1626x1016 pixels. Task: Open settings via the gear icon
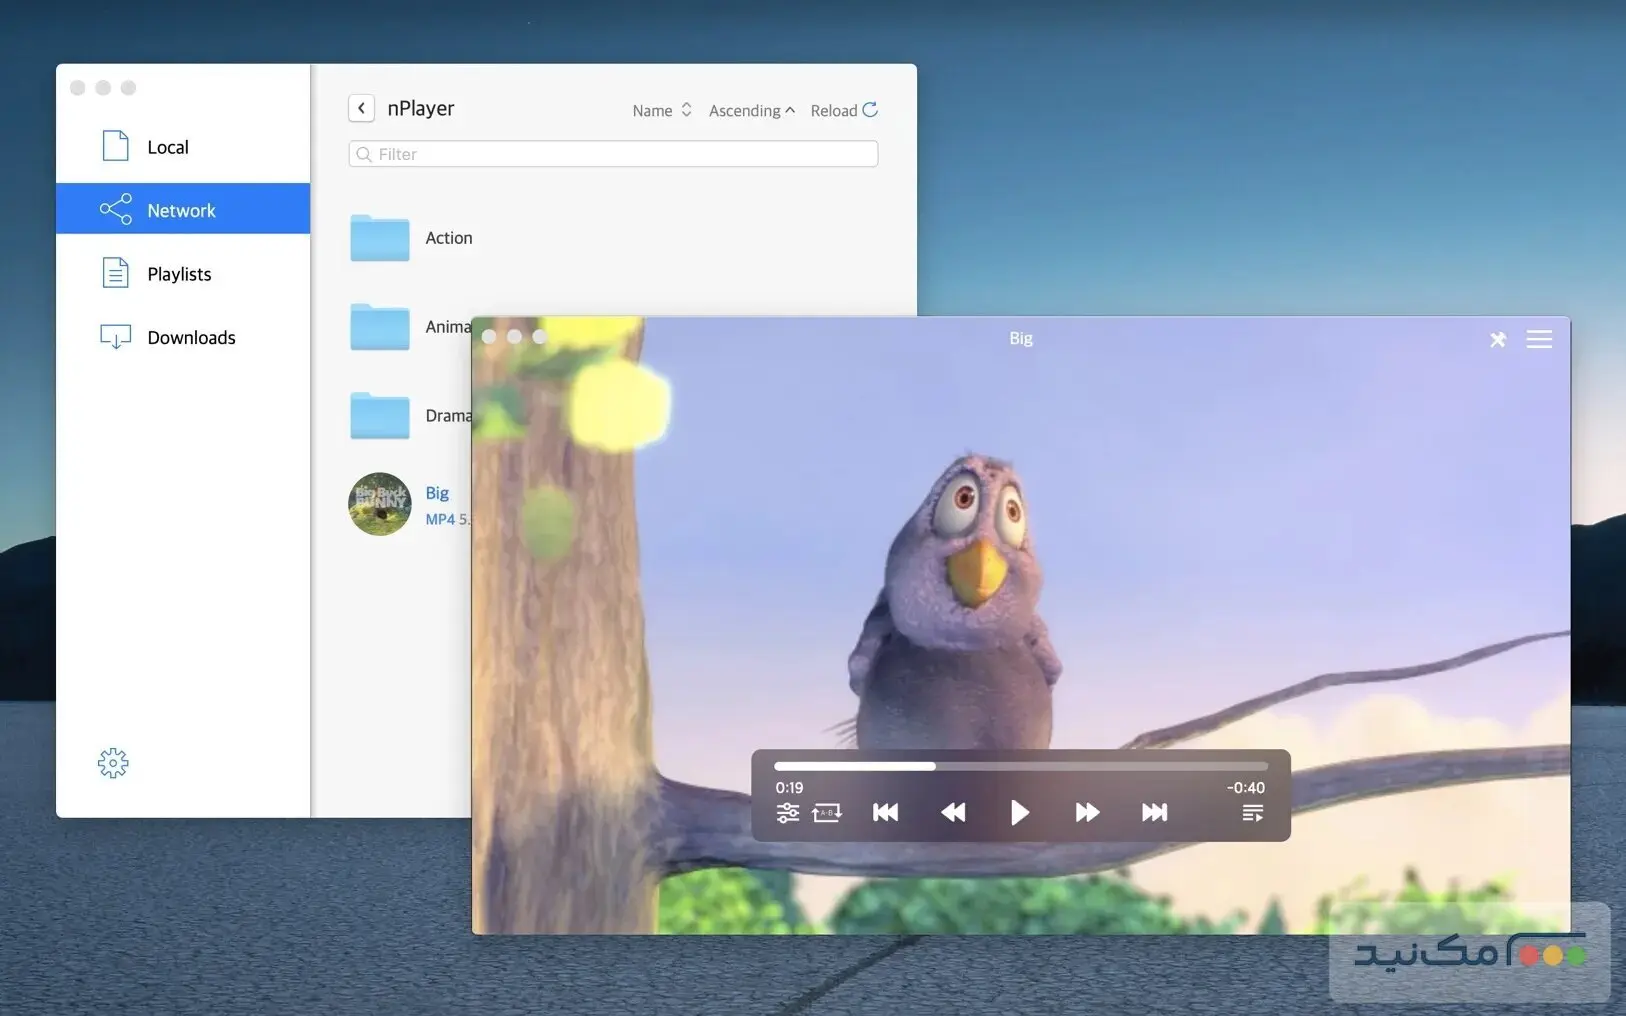click(113, 763)
